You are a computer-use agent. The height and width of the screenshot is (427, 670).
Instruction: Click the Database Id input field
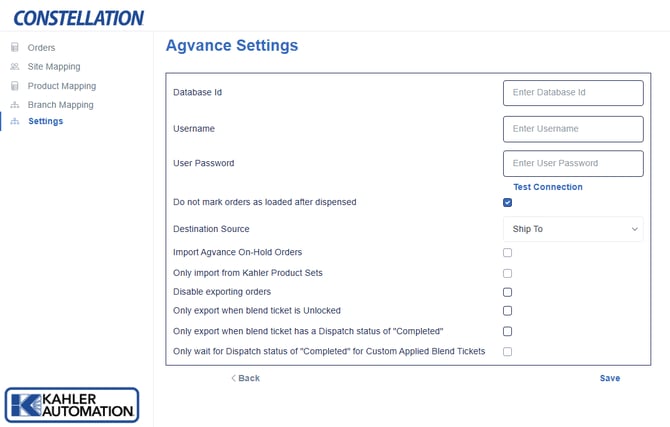(x=573, y=93)
